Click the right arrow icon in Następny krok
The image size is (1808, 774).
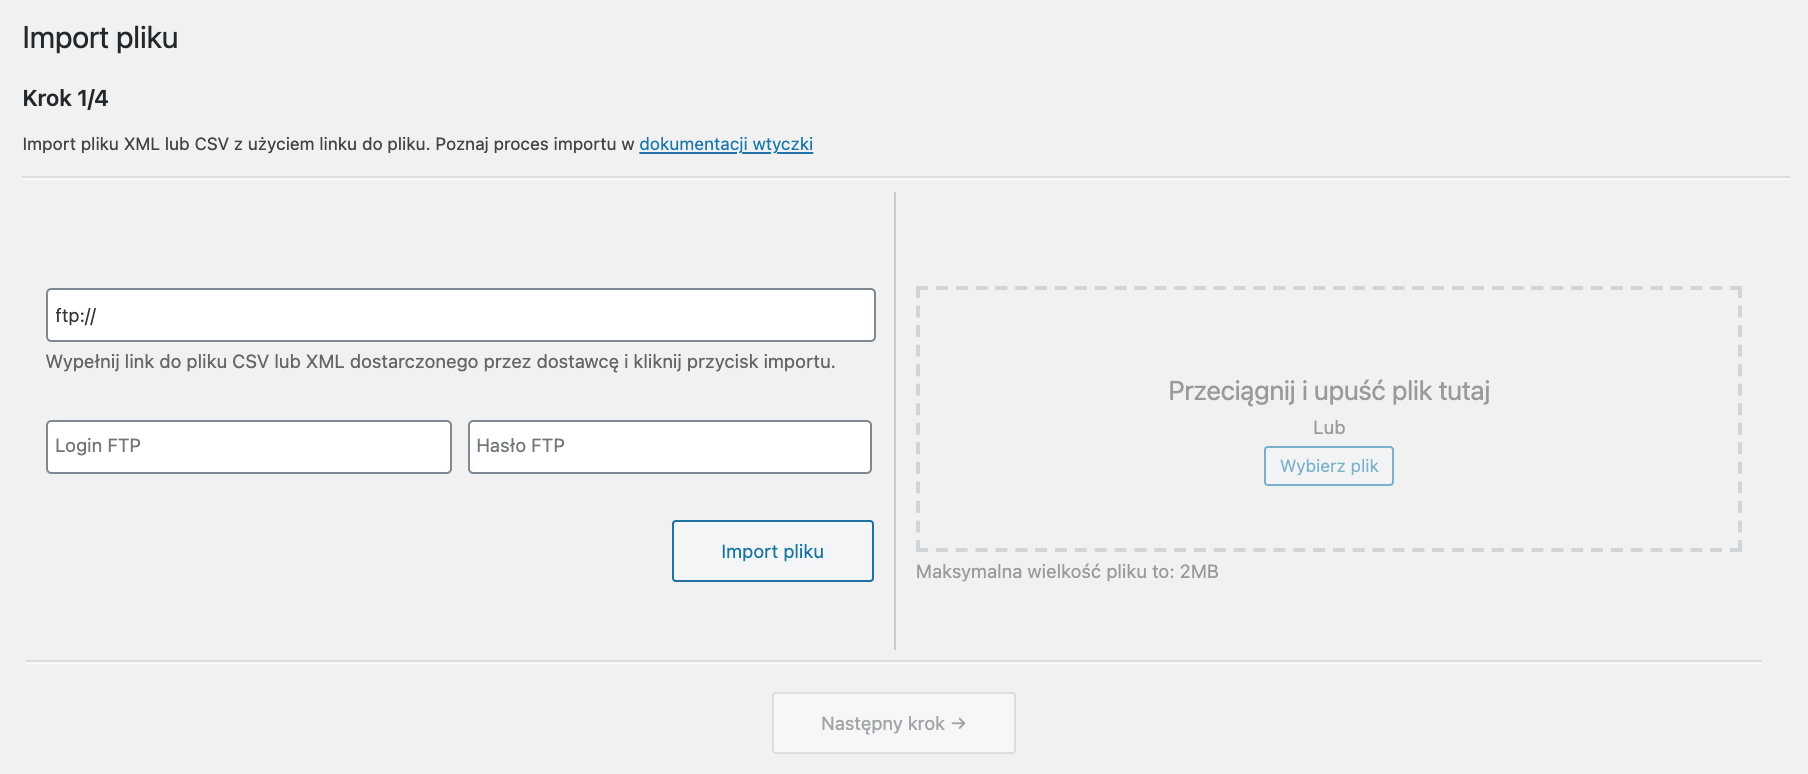point(958,723)
